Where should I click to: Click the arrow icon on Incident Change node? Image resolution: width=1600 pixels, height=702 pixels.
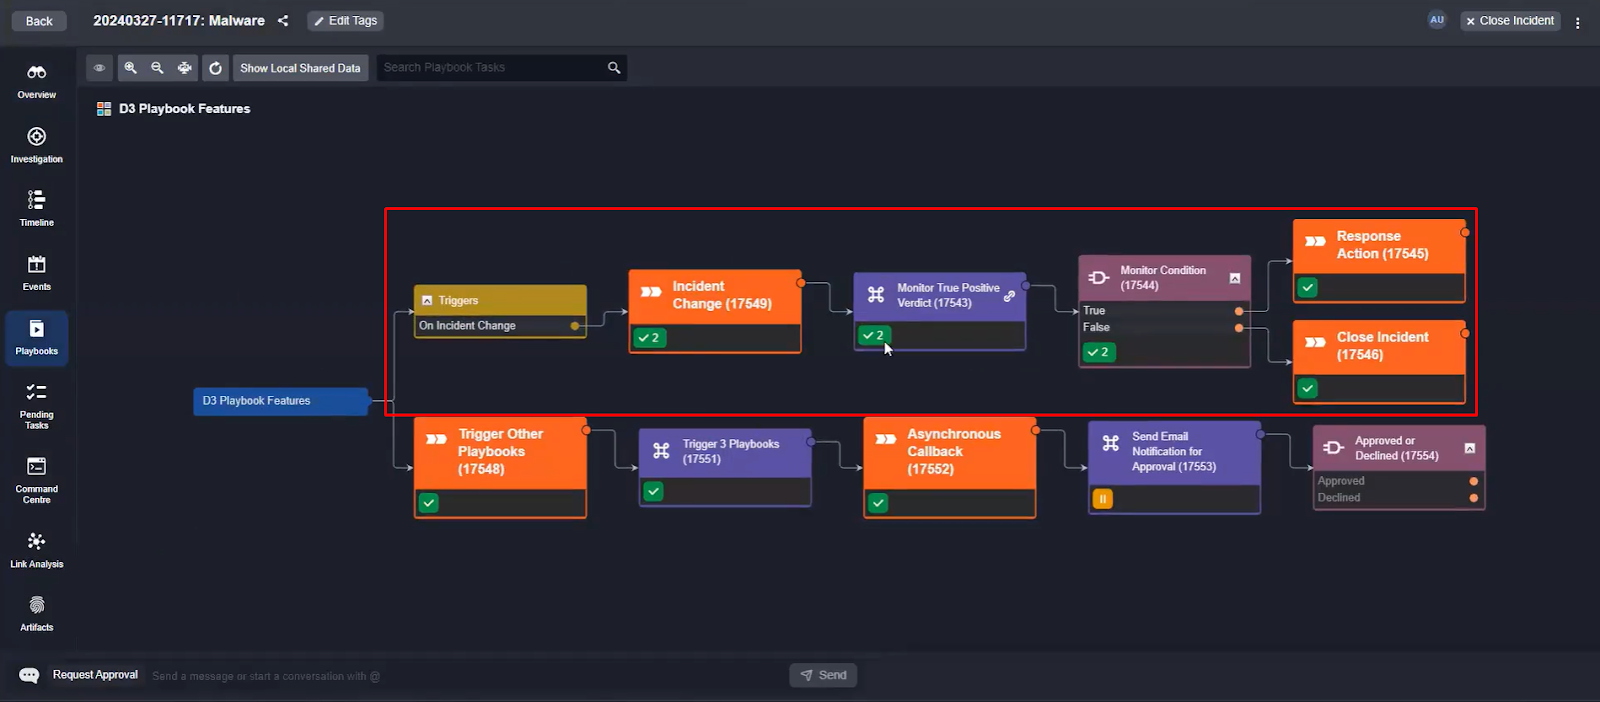tap(651, 292)
